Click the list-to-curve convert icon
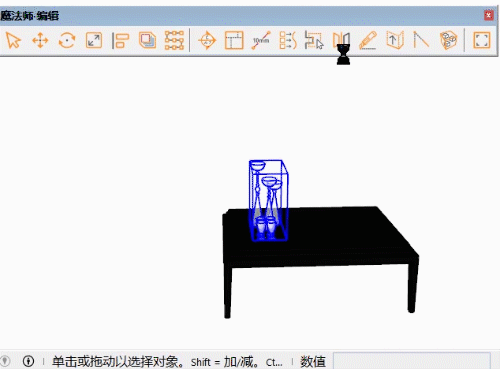Image resolution: width=500 pixels, height=369 pixels. tap(288, 41)
